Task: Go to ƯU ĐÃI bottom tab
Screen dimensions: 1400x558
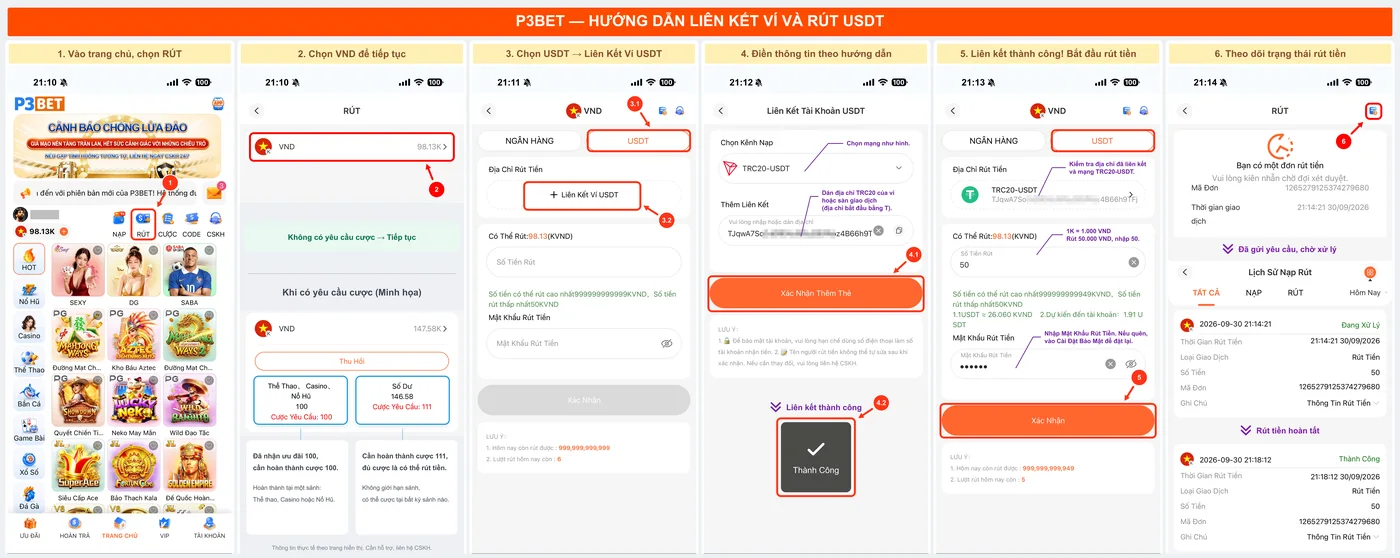Action: click(29, 527)
